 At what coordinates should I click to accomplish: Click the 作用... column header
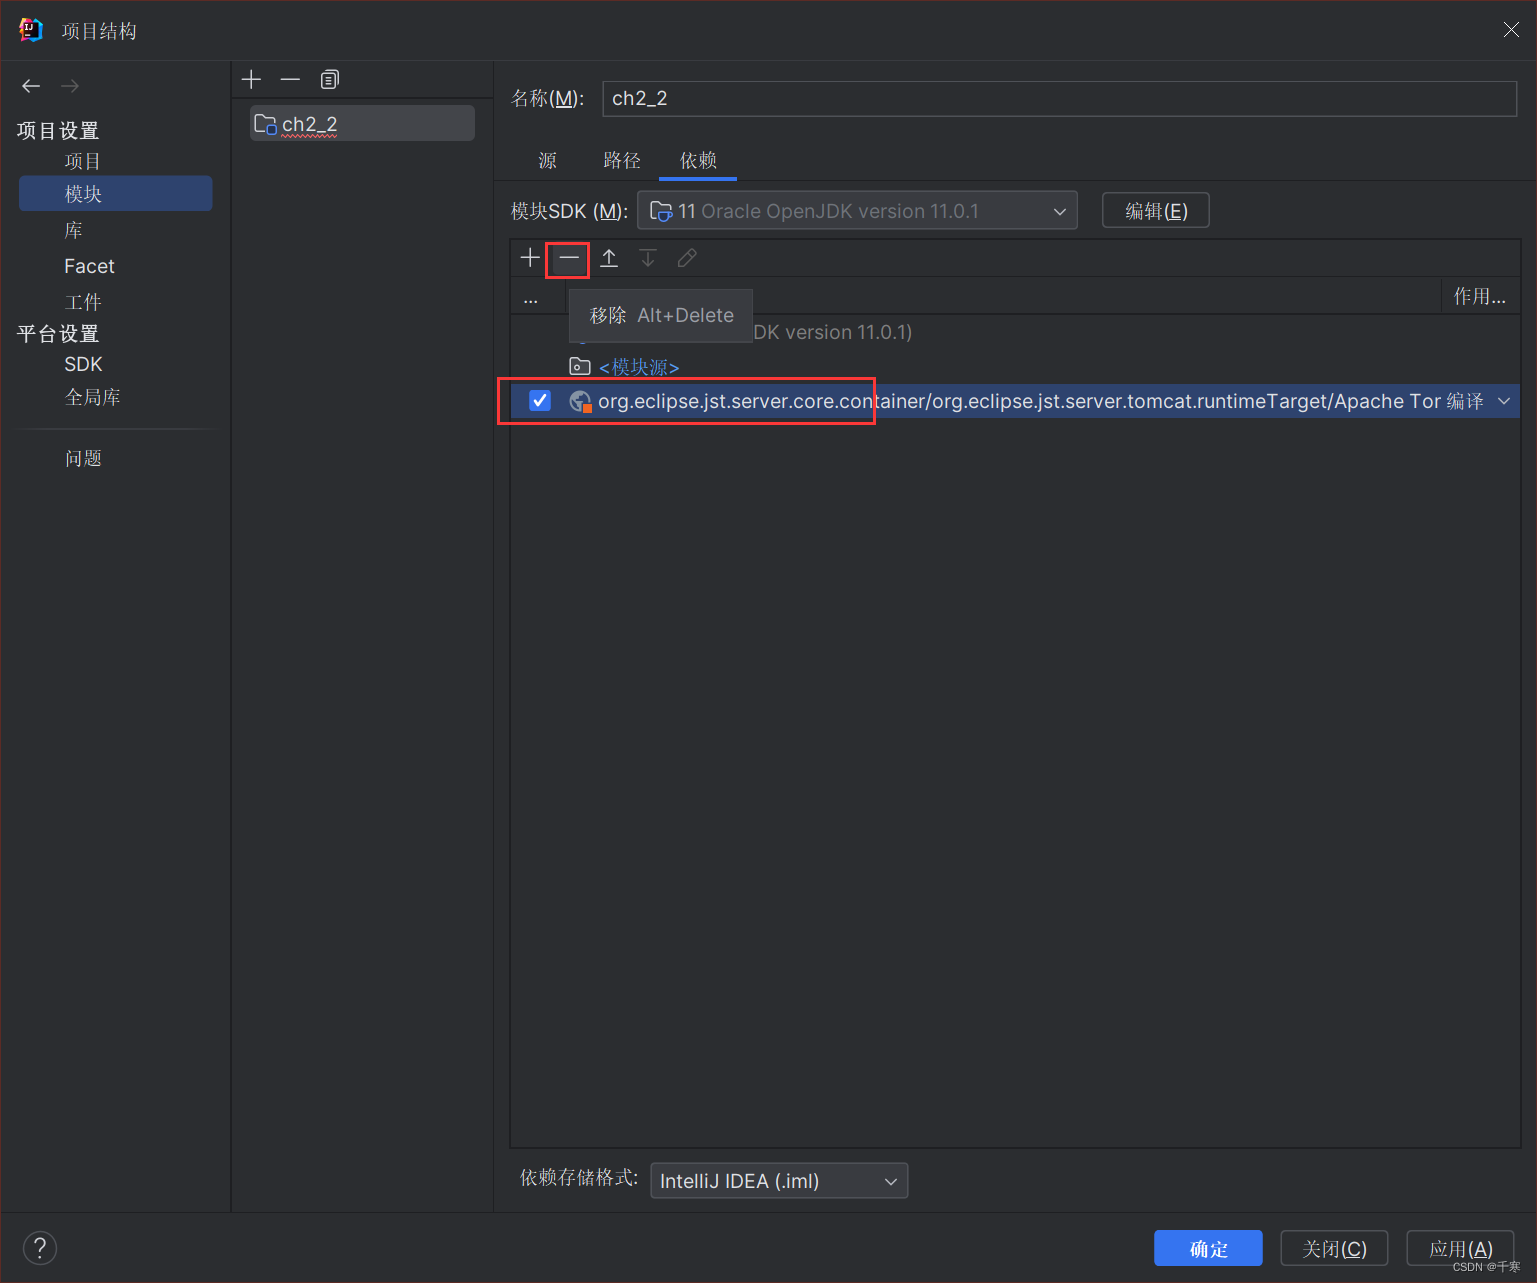point(1480,296)
